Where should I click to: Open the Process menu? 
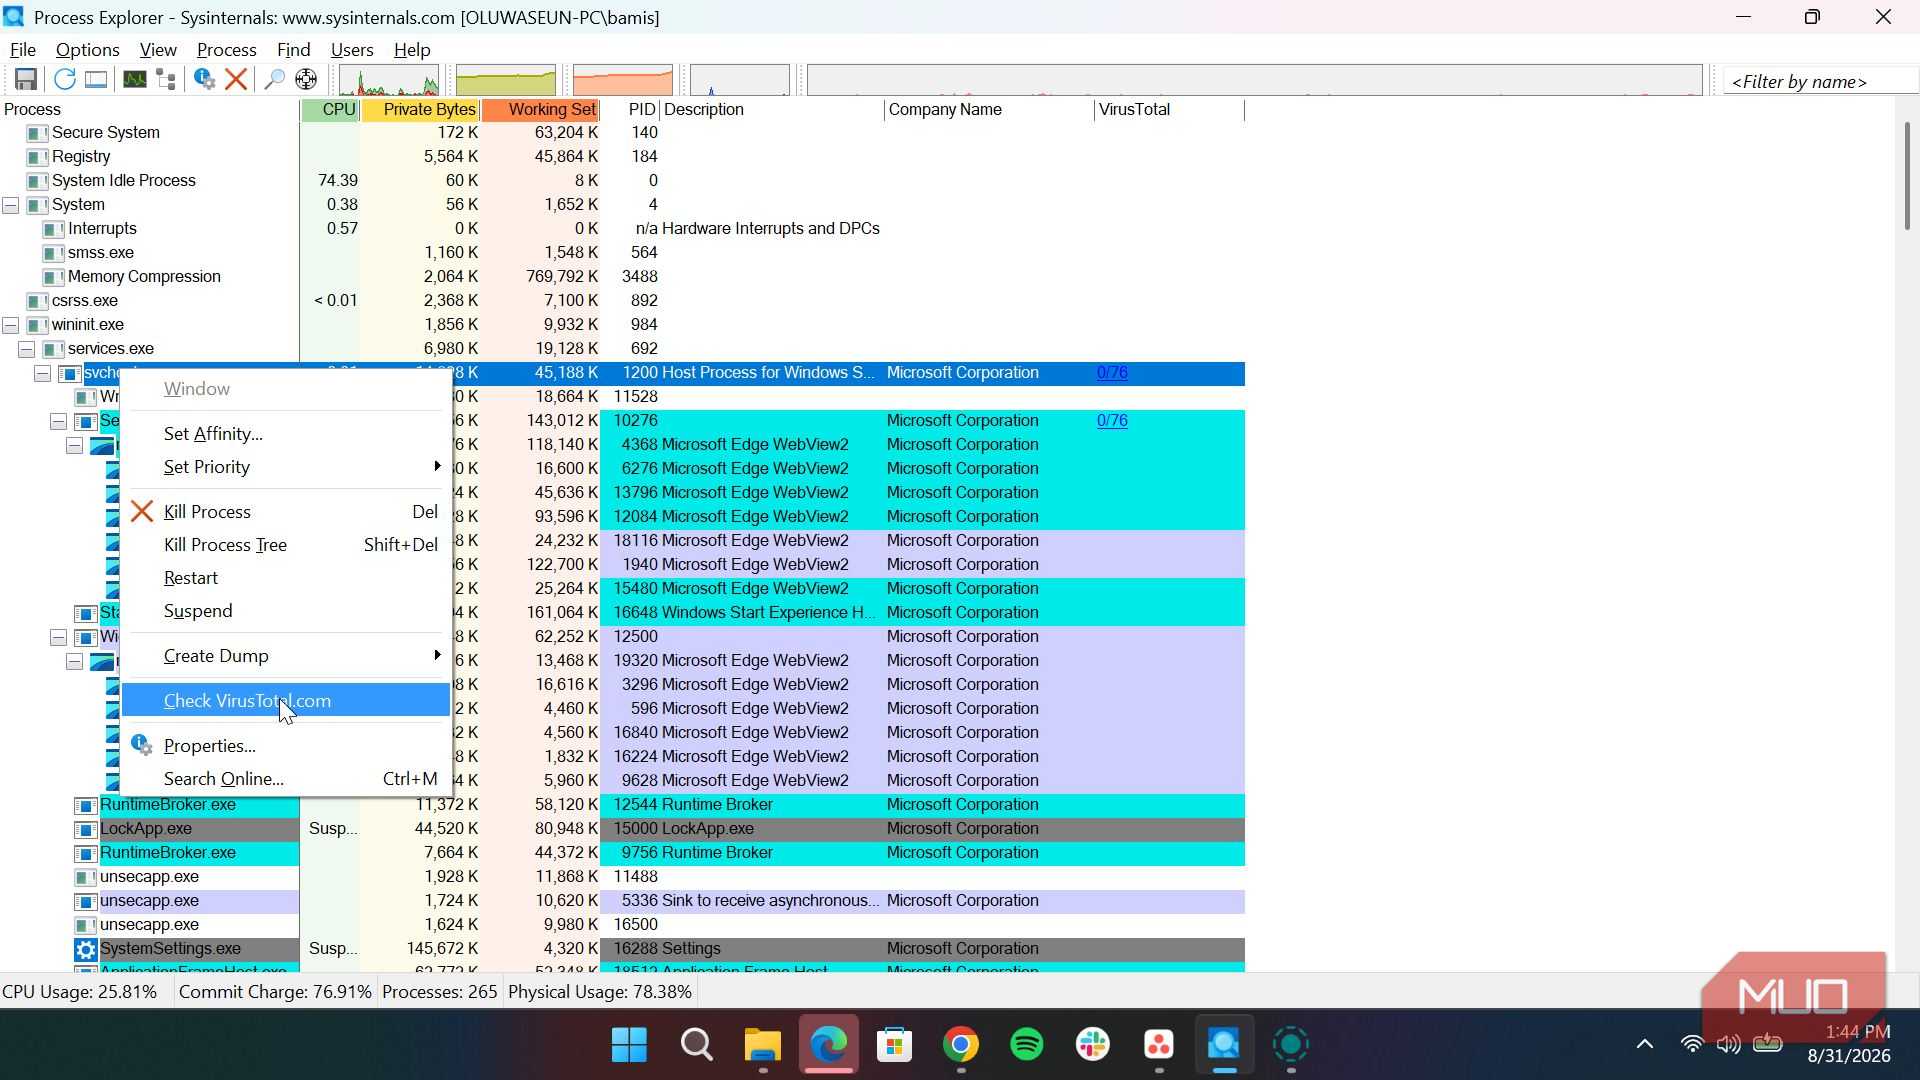(x=226, y=50)
